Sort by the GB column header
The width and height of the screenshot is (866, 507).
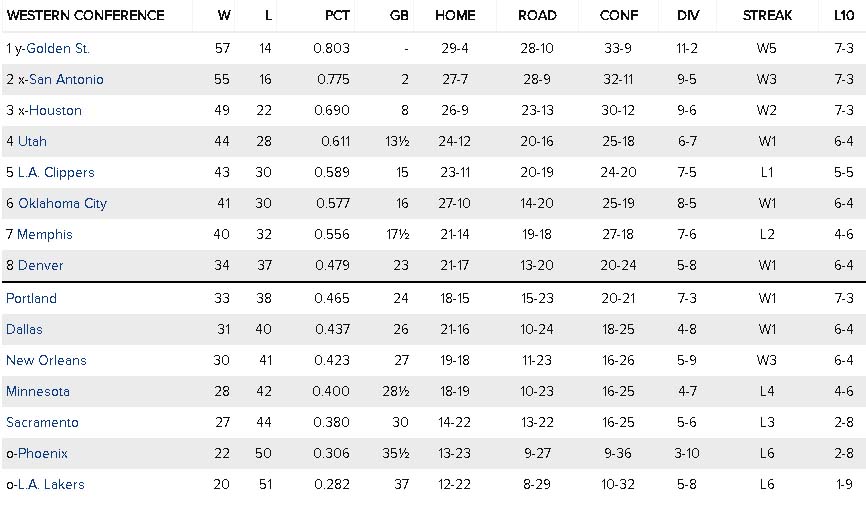click(x=398, y=15)
